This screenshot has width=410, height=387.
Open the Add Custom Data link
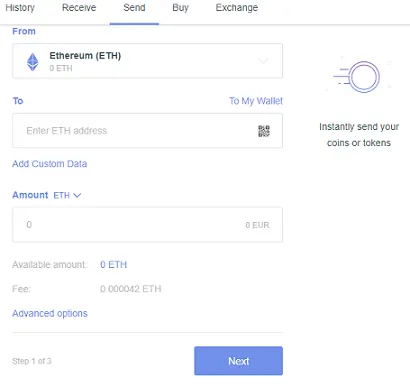point(50,164)
